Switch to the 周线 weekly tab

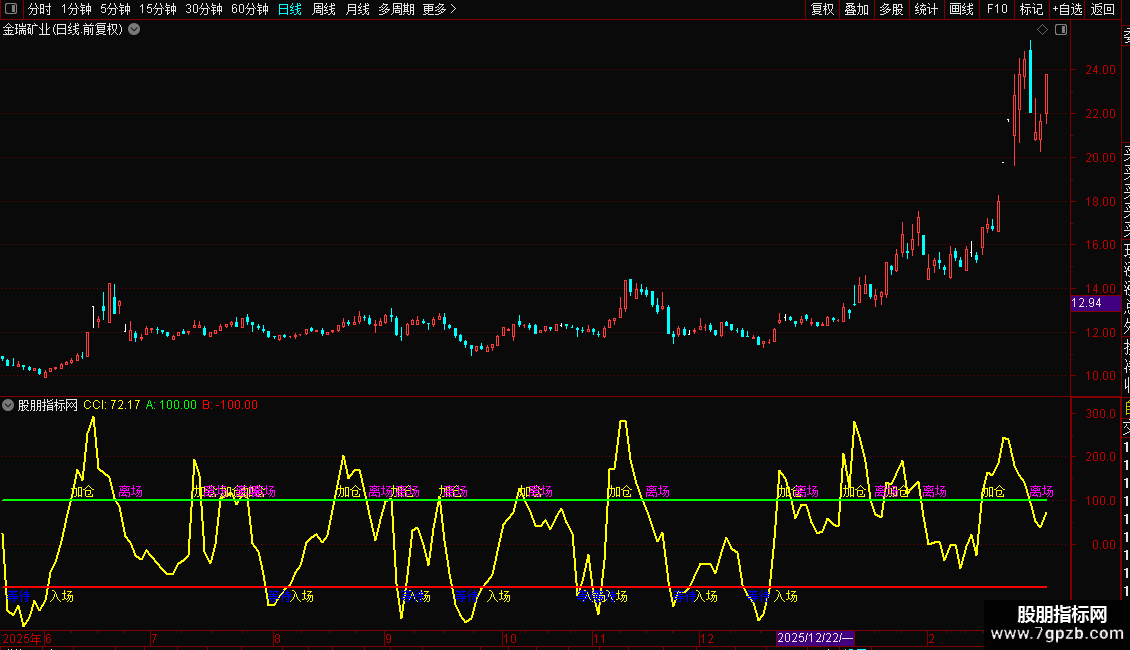(x=324, y=9)
